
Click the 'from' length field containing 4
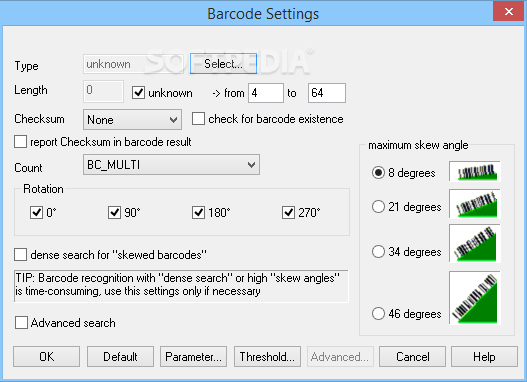tap(266, 93)
